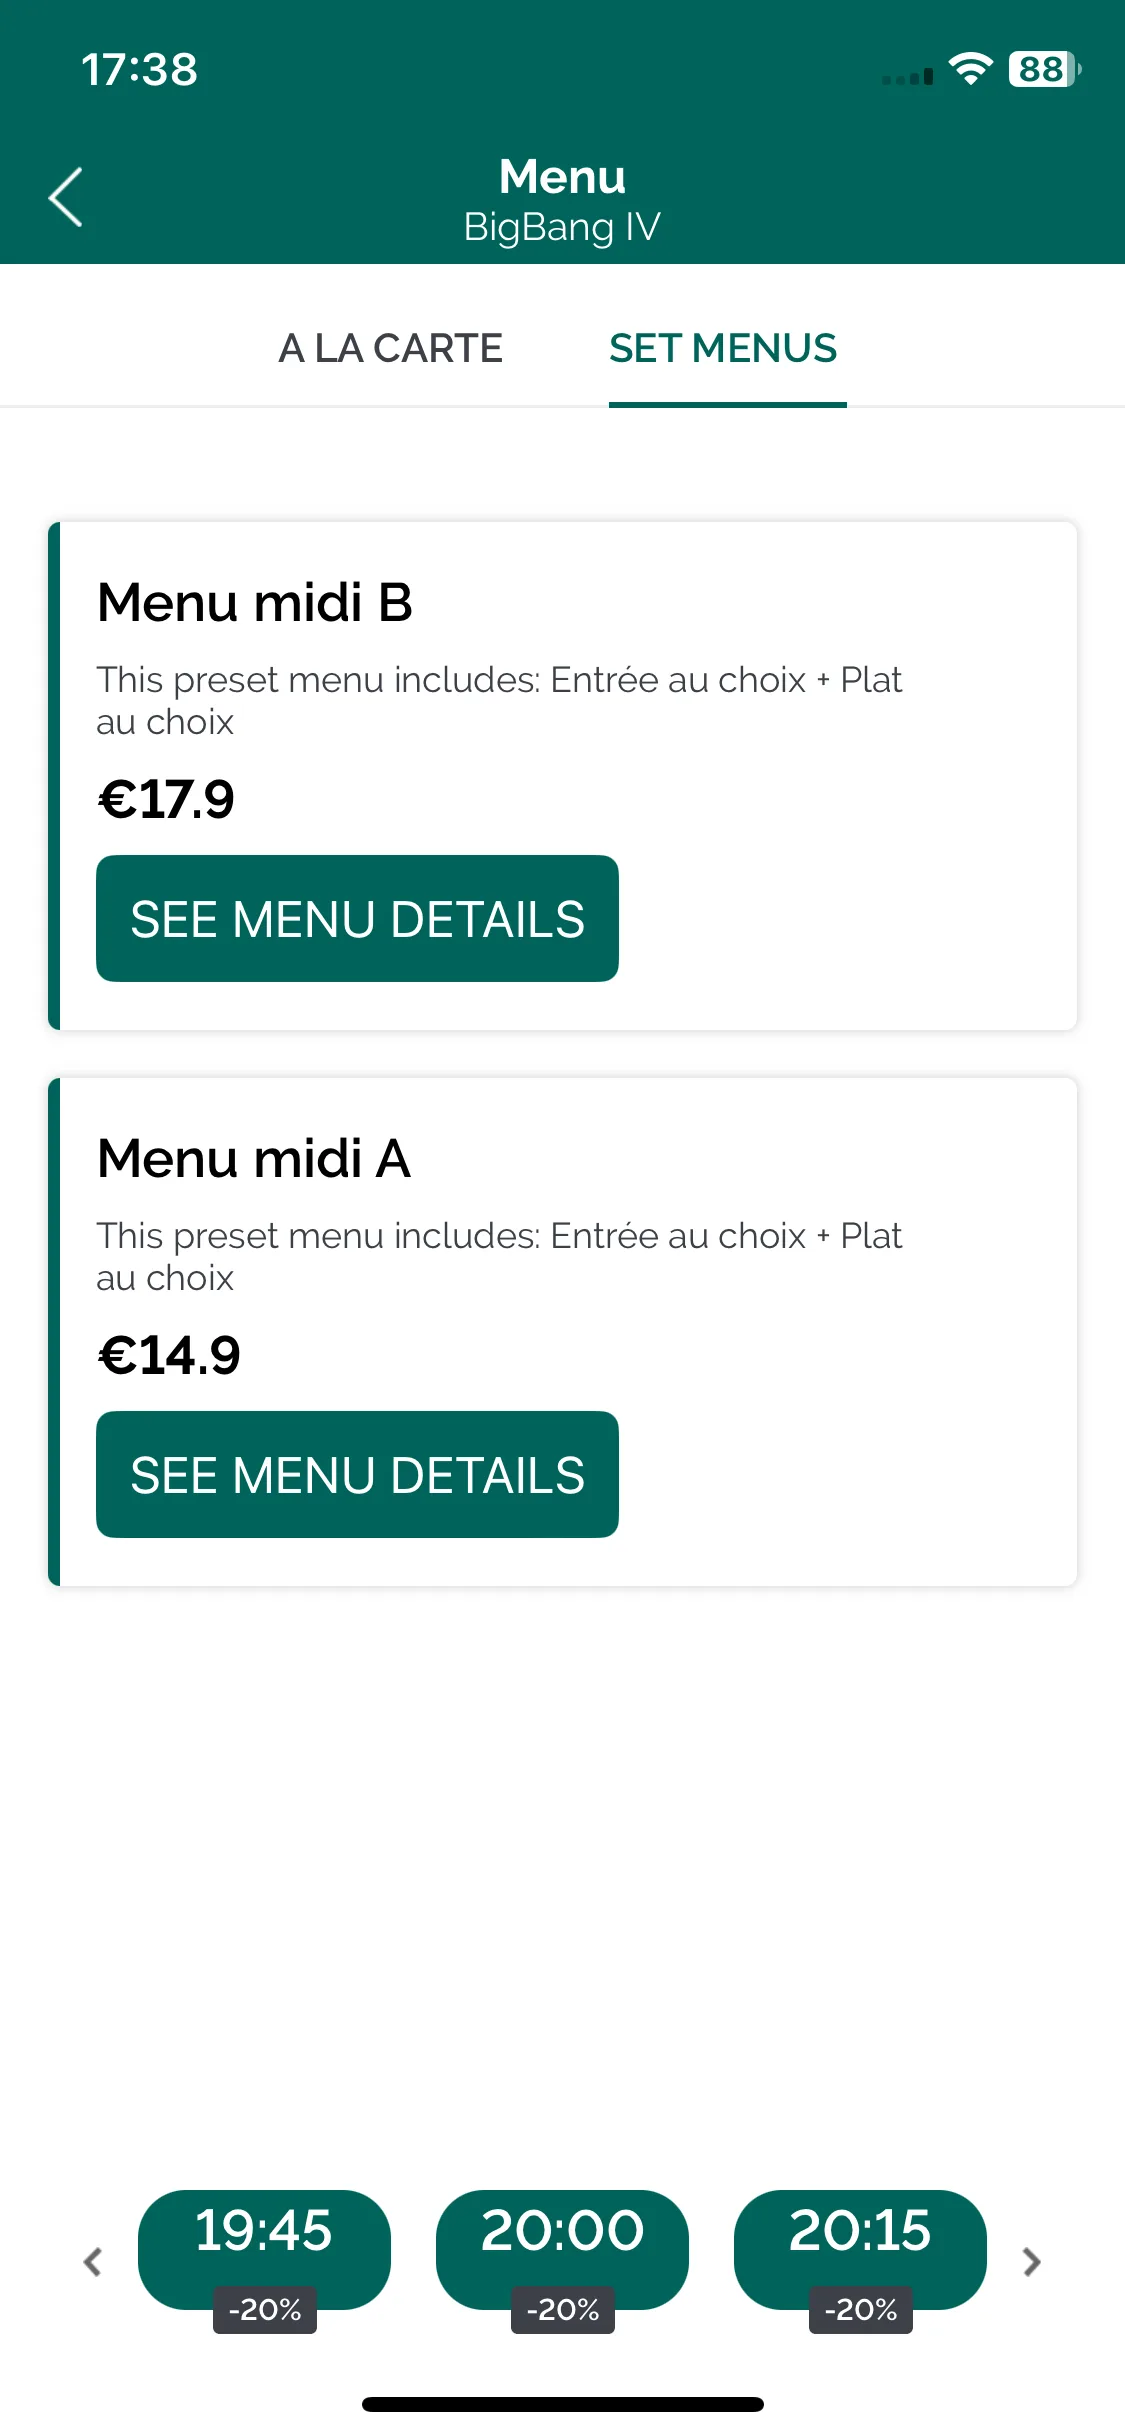Select the SET MENUS tab
The width and height of the screenshot is (1125, 2436).
pos(723,348)
